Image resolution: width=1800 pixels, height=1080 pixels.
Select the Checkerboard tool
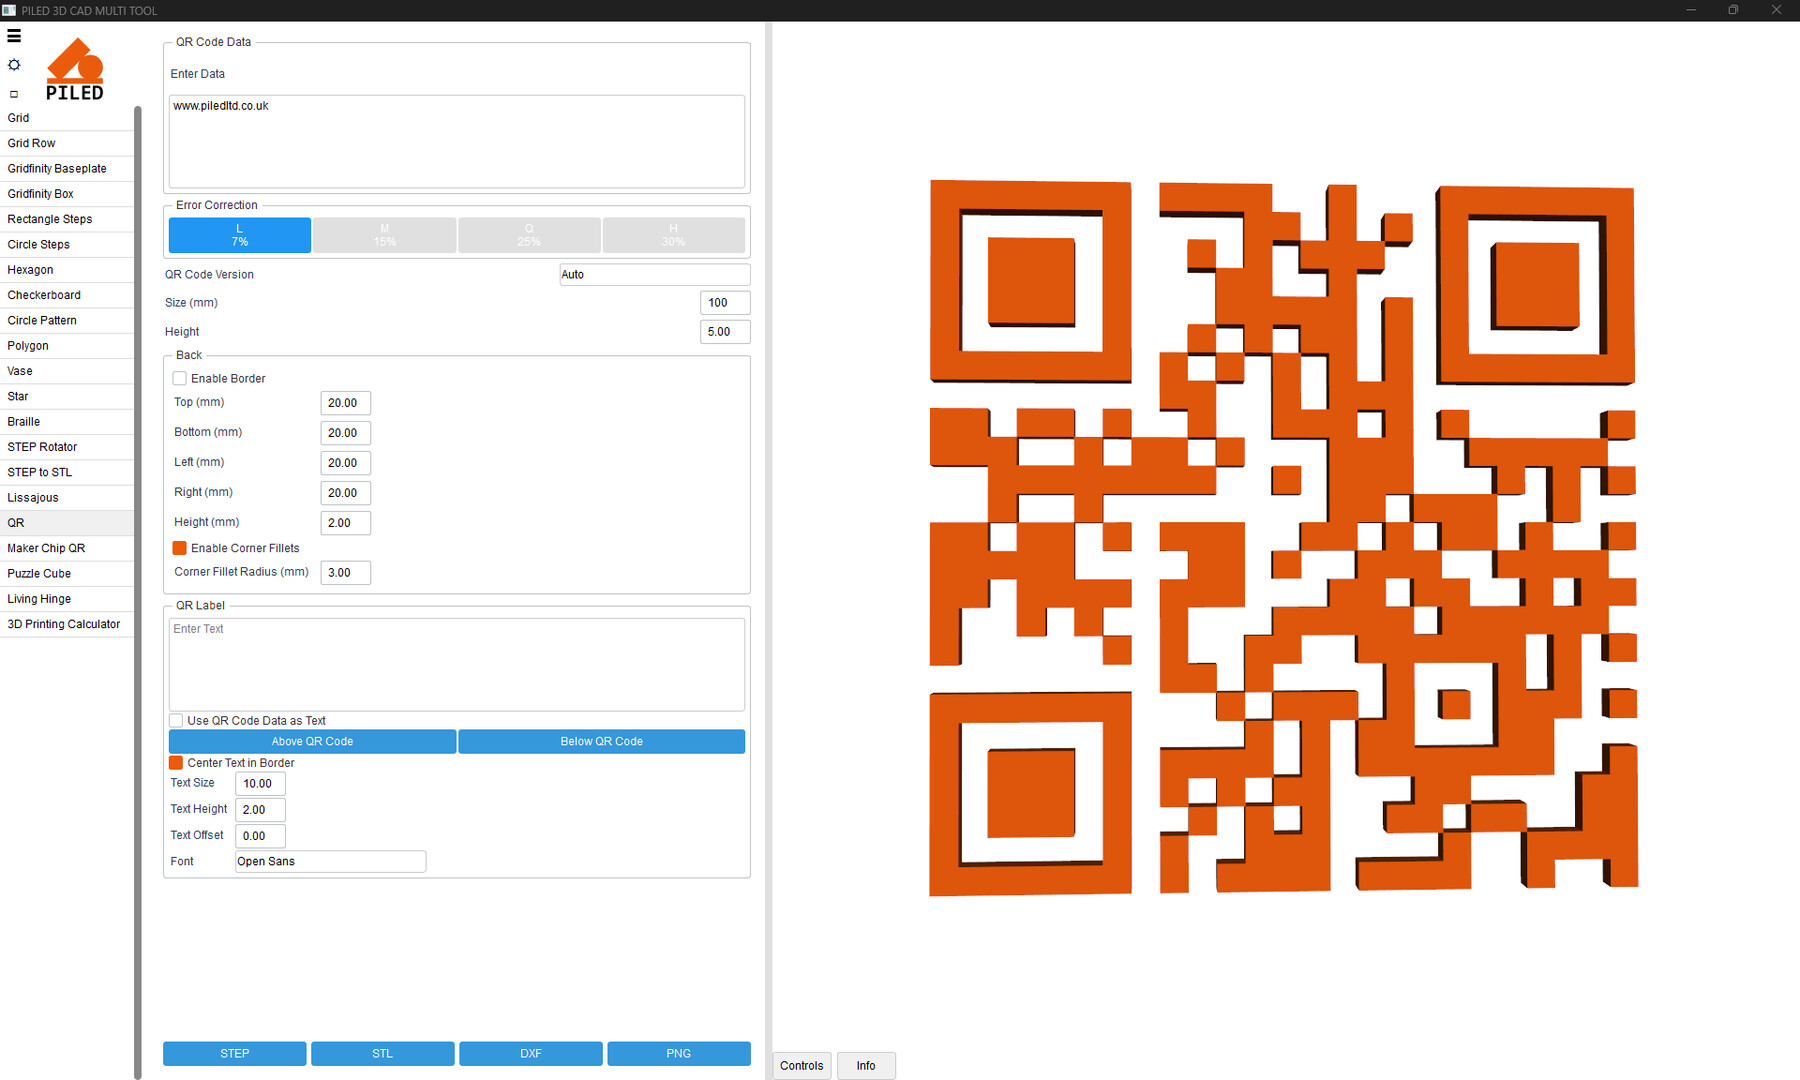coord(67,295)
